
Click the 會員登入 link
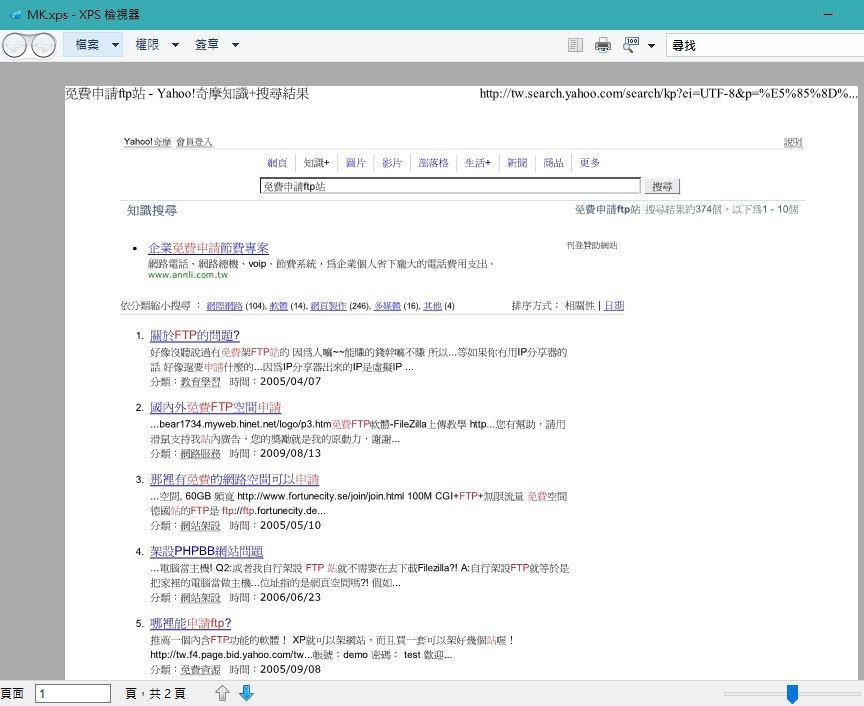(194, 142)
